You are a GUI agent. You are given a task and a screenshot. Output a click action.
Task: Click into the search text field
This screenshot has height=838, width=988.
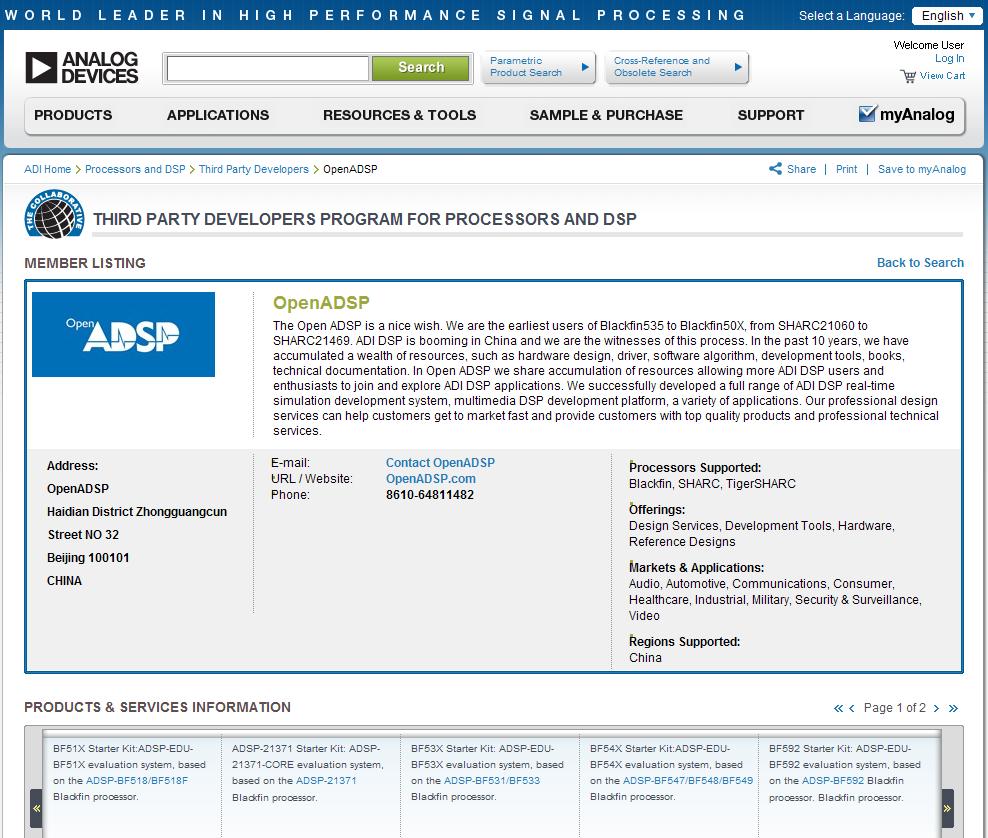268,68
